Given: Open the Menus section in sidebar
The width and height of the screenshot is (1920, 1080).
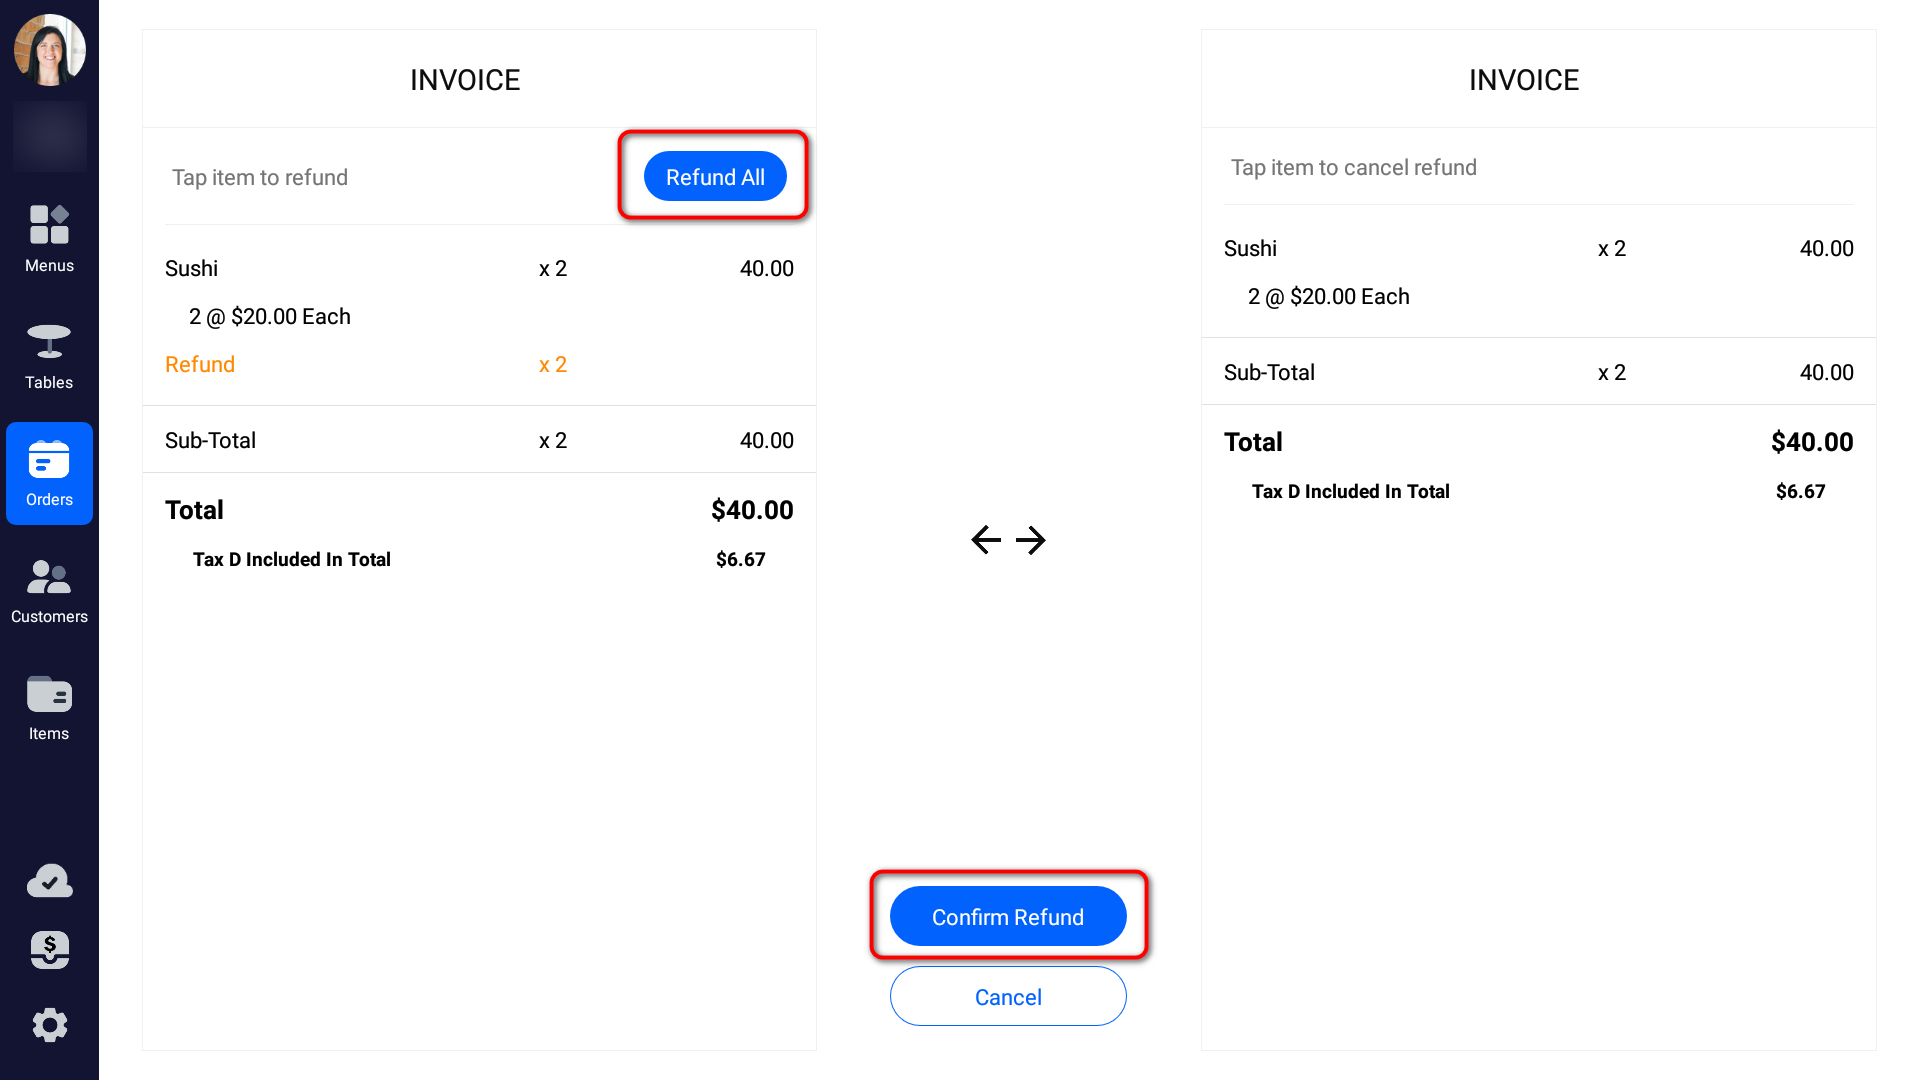Looking at the screenshot, I should point(49,239).
